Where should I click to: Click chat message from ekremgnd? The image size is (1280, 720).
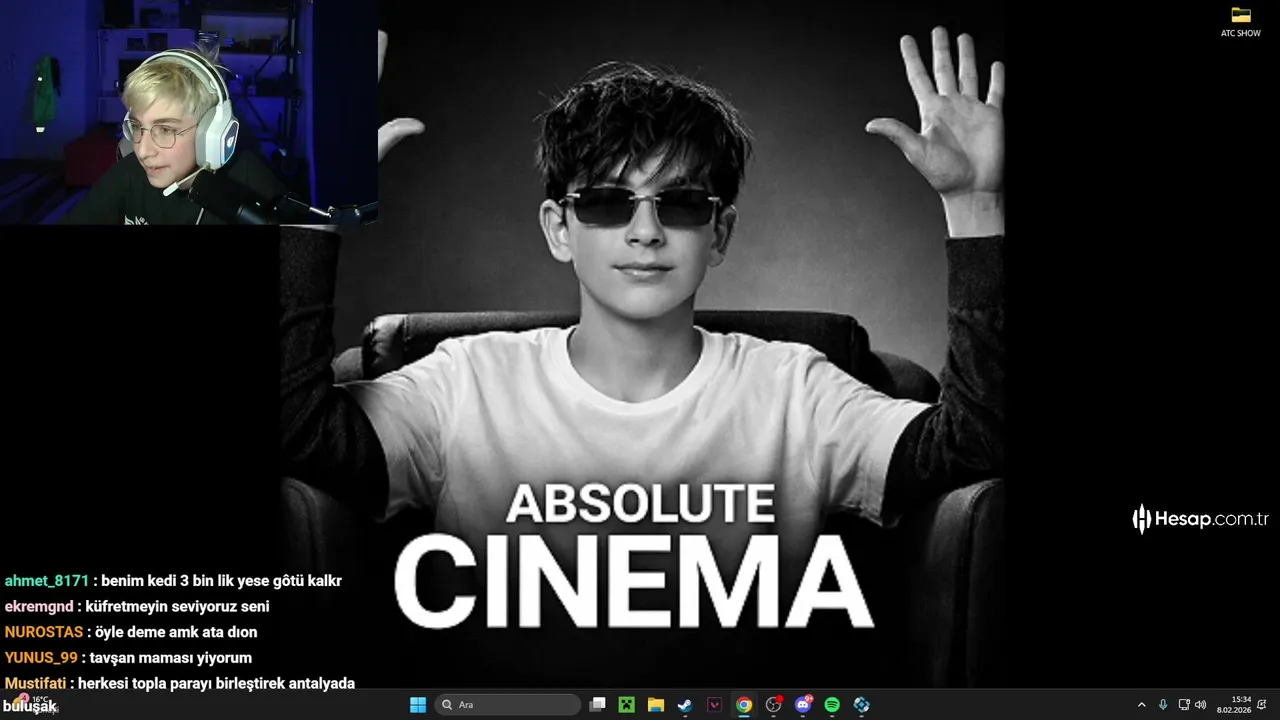(x=137, y=606)
